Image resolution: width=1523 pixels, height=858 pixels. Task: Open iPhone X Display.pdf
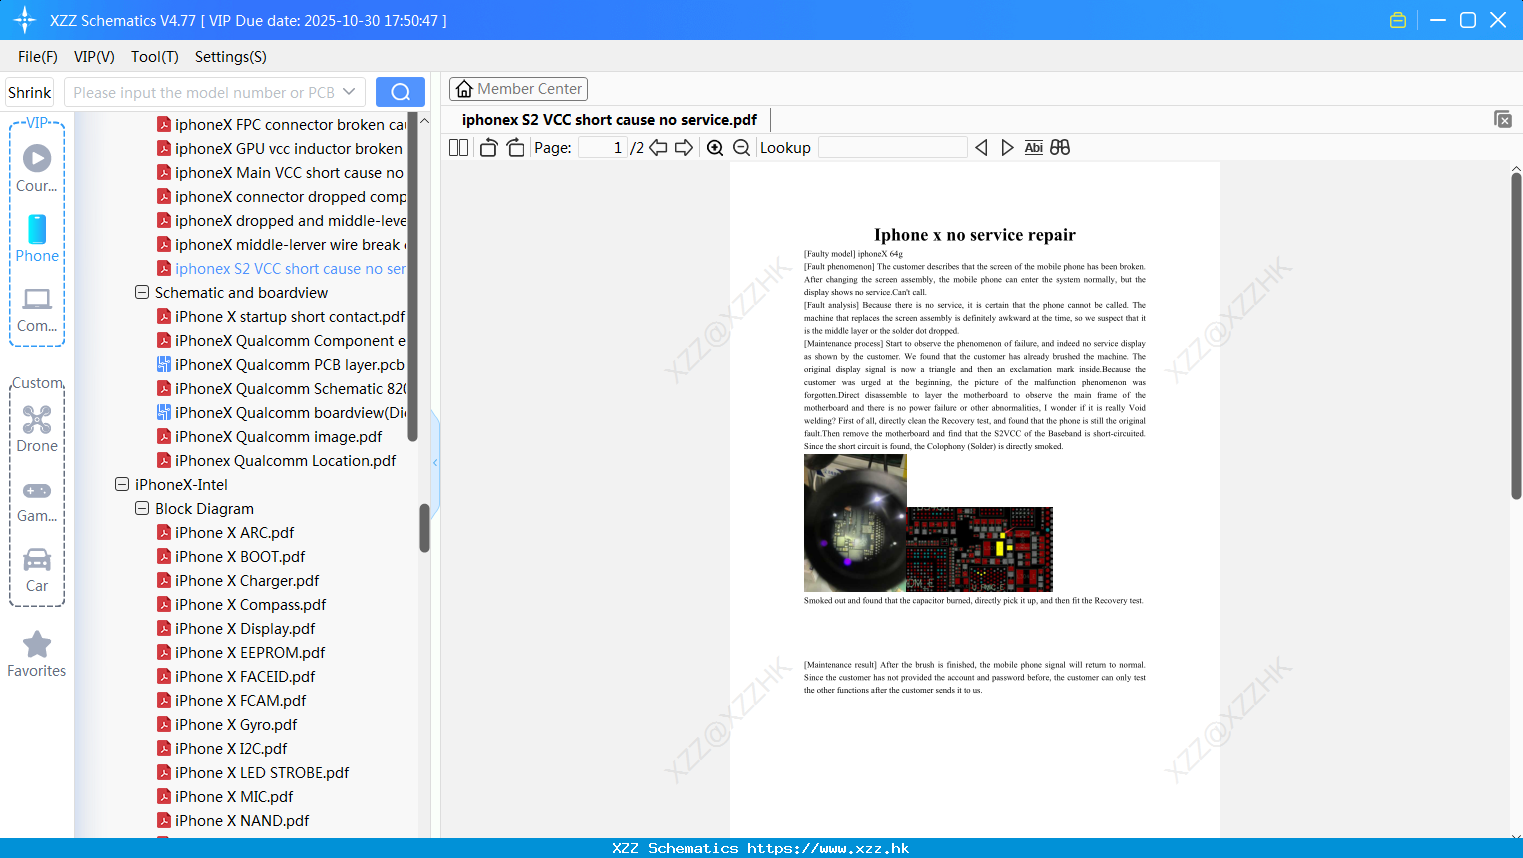click(237, 629)
